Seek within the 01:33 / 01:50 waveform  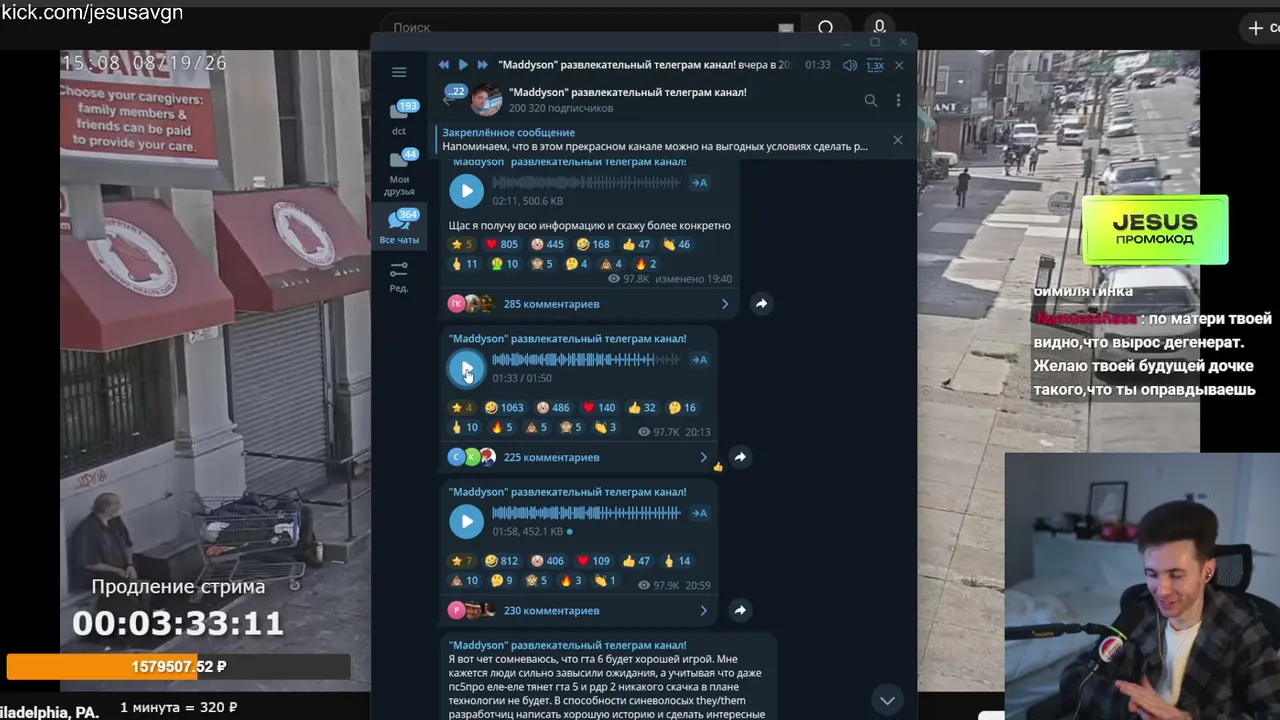tap(586, 360)
